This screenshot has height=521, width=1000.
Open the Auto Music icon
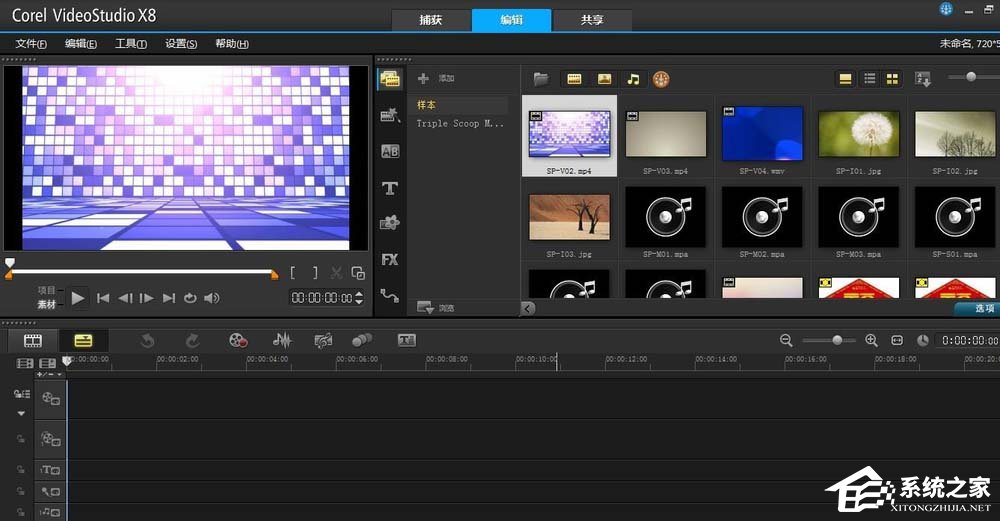click(x=323, y=341)
